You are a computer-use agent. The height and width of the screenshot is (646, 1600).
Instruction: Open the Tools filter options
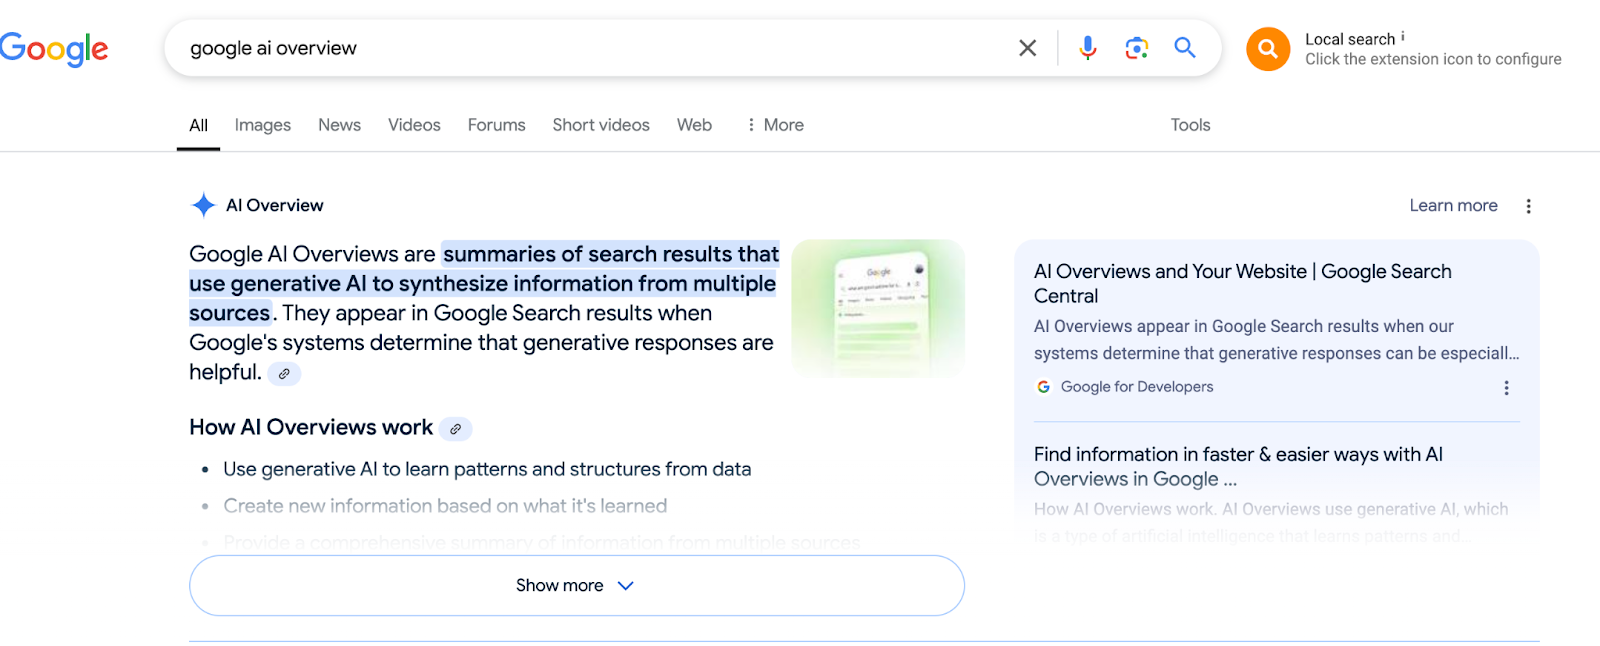click(1190, 125)
